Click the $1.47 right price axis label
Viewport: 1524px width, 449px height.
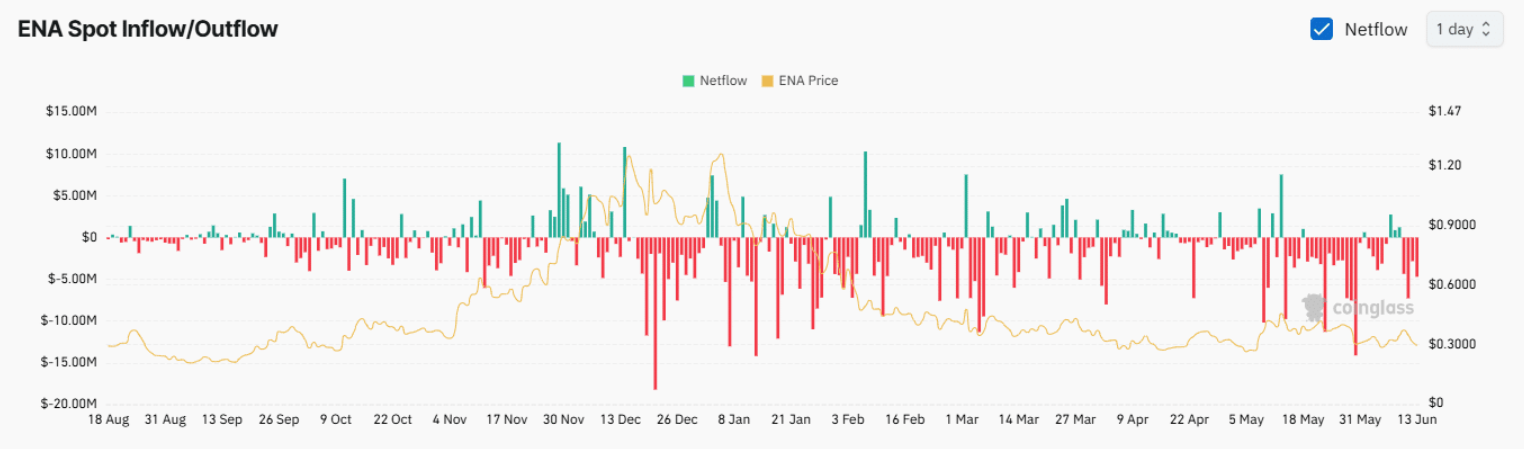click(x=1445, y=111)
